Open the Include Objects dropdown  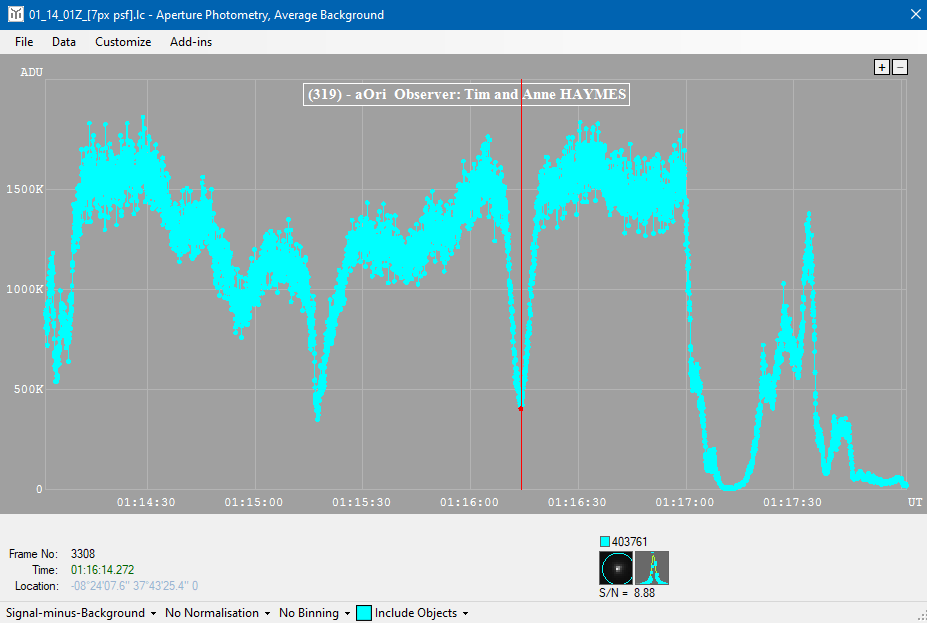click(421, 613)
